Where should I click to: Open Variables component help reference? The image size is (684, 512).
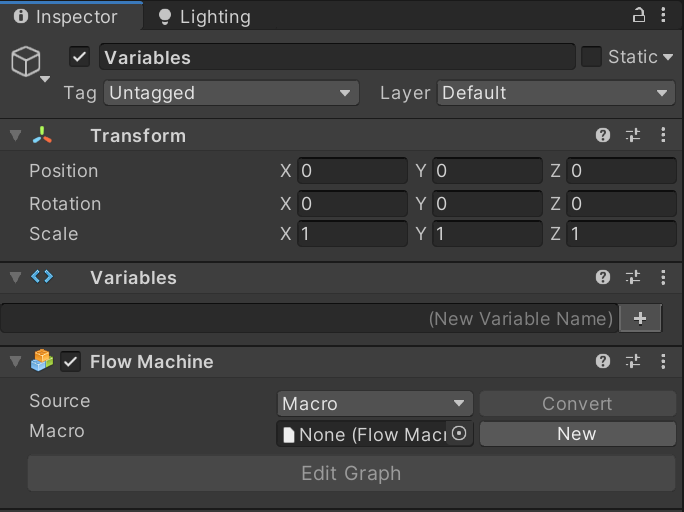(x=603, y=277)
